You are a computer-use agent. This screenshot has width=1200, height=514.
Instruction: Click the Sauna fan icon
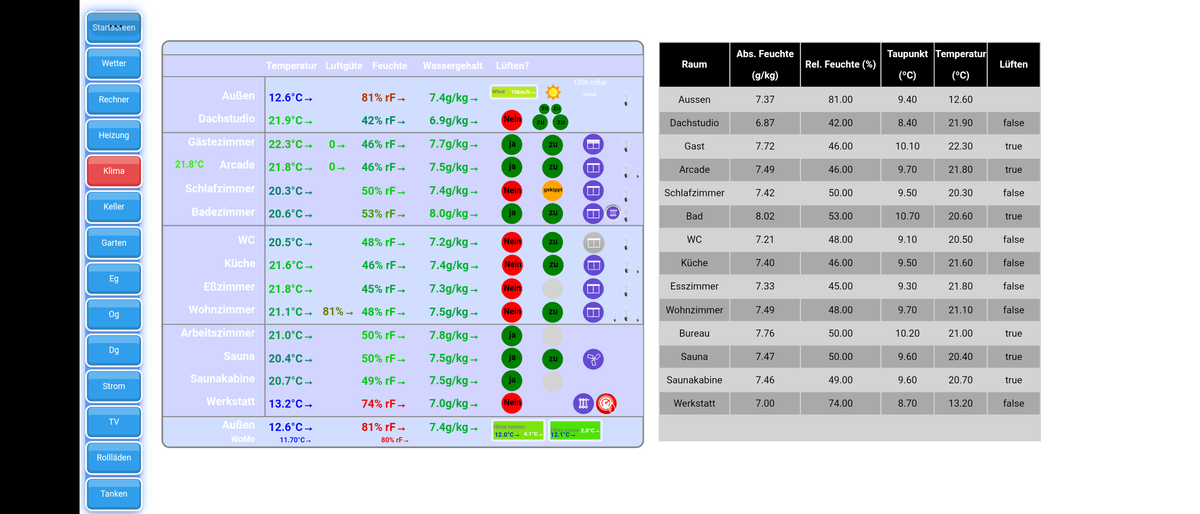(x=593, y=358)
